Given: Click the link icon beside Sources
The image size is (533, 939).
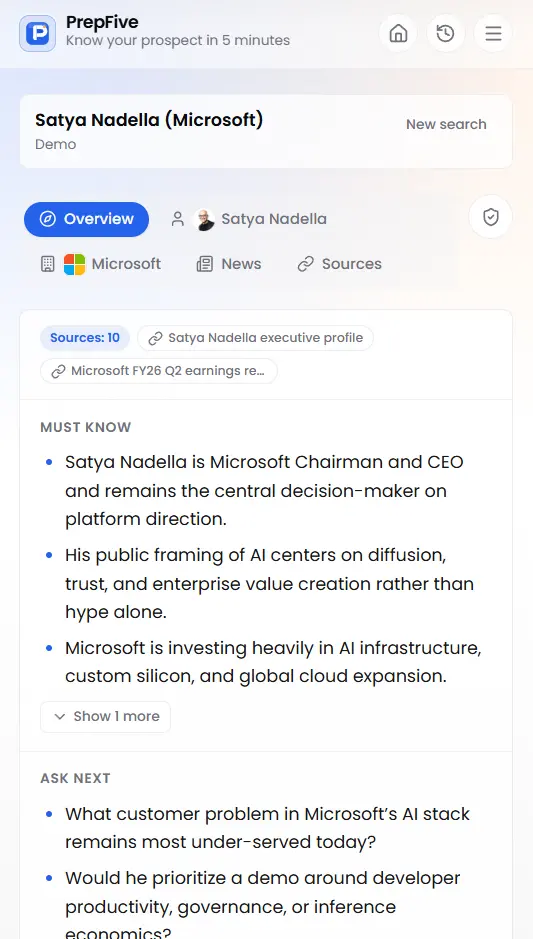Looking at the screenshot, I should point(305,264).
